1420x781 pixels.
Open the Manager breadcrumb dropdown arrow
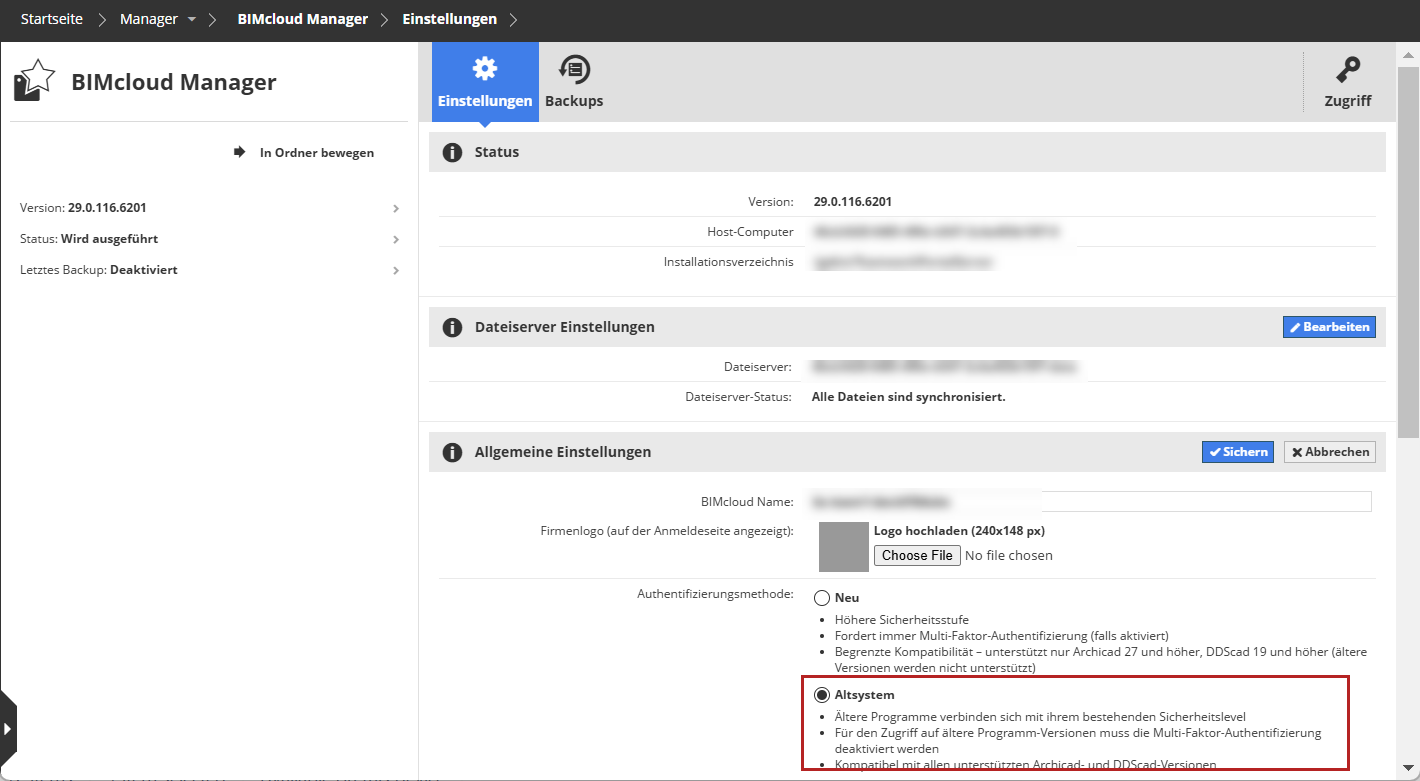coord(192,19)
